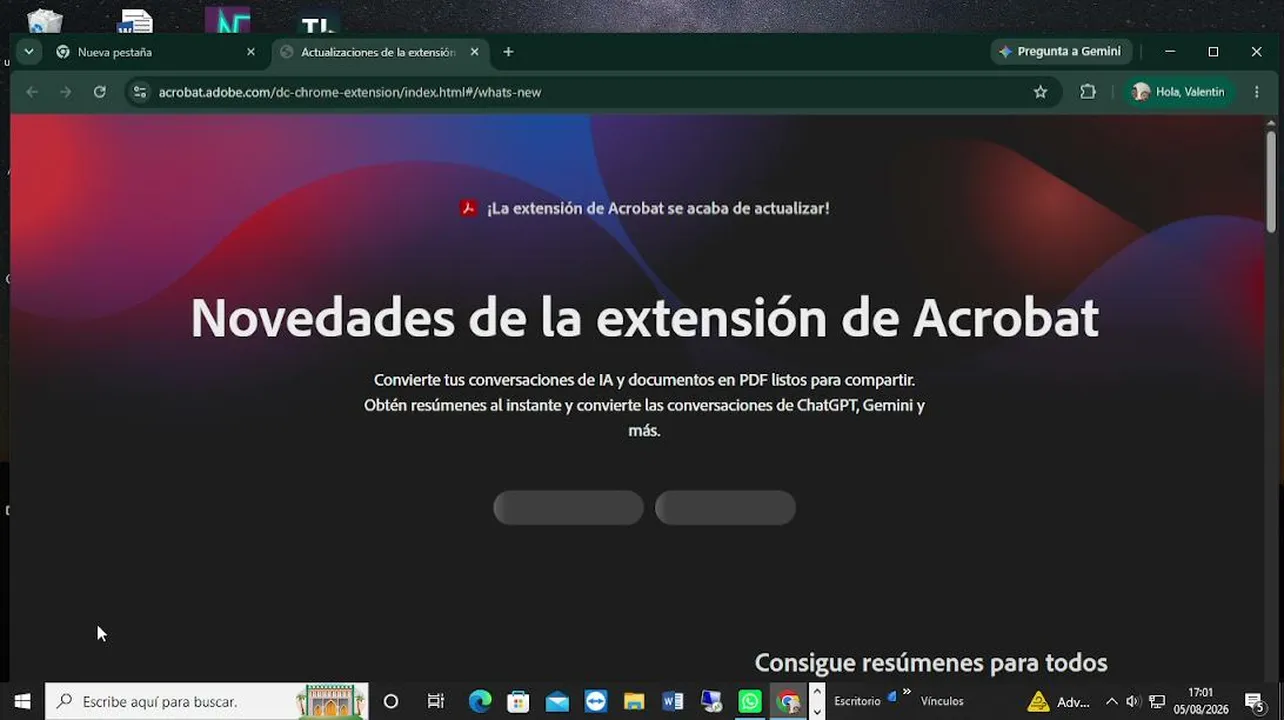1284x720 pixels.
Task: Open the volume speaker icon
Action: [1133, 701]
